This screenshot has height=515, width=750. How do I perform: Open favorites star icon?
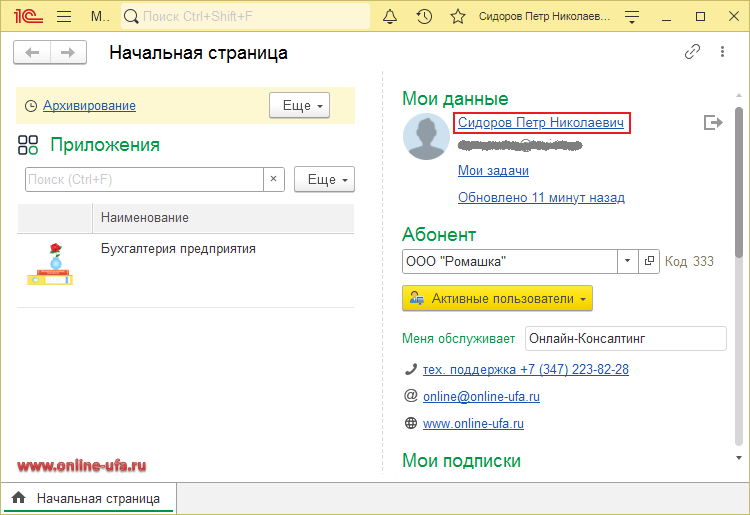point(458,17)
